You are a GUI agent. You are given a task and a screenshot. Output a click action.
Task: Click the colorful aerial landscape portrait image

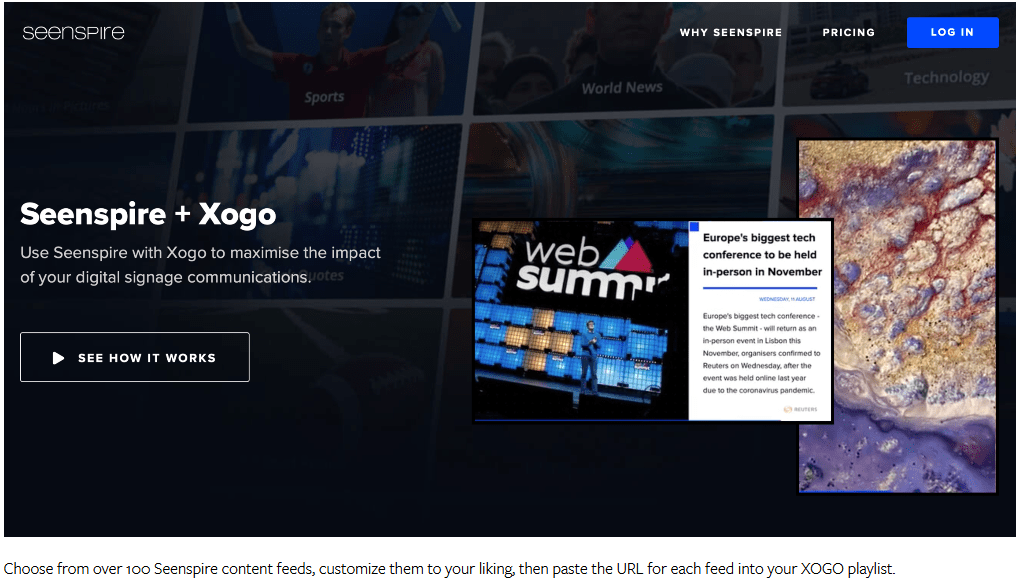tap(897, 316)
